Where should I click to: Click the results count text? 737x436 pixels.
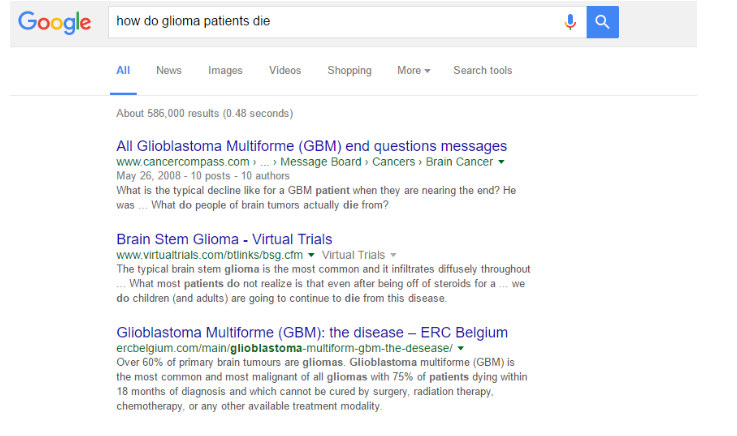coord(205,113)
